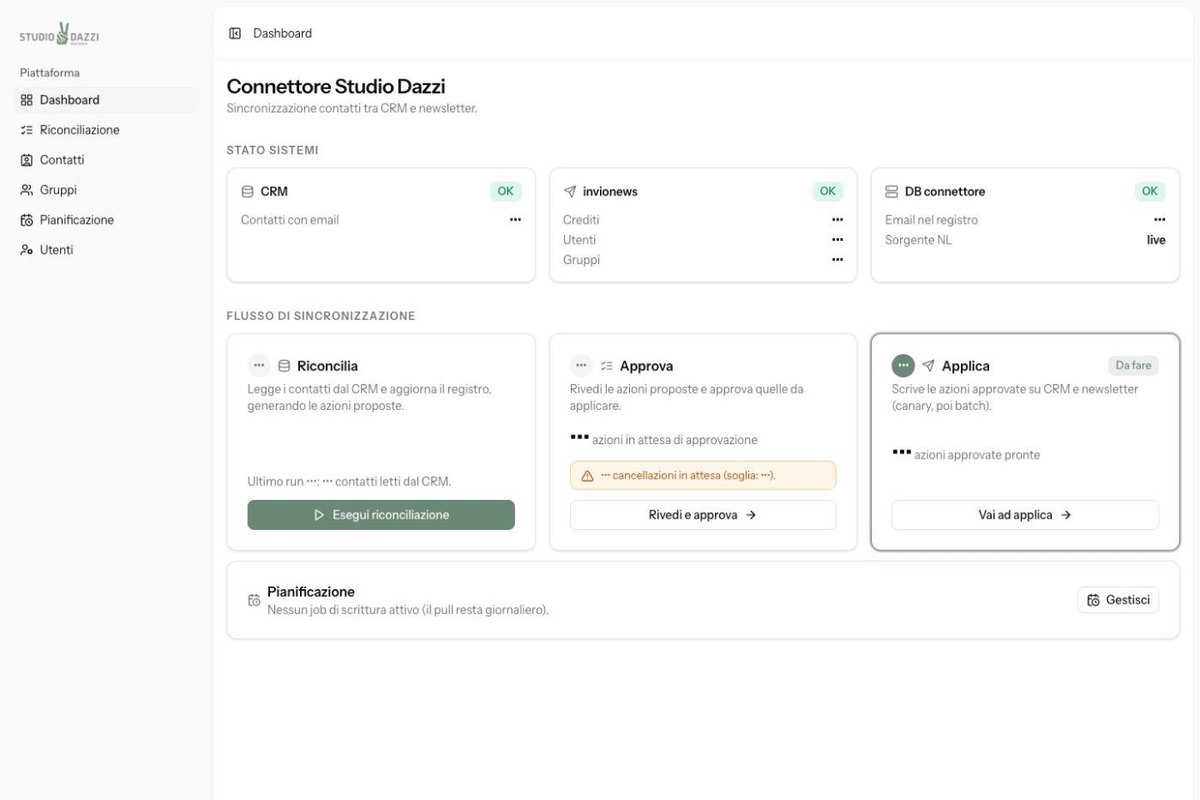Click the azioni approvate pronte text
1200x800 pixels.
tap(966, 455)
